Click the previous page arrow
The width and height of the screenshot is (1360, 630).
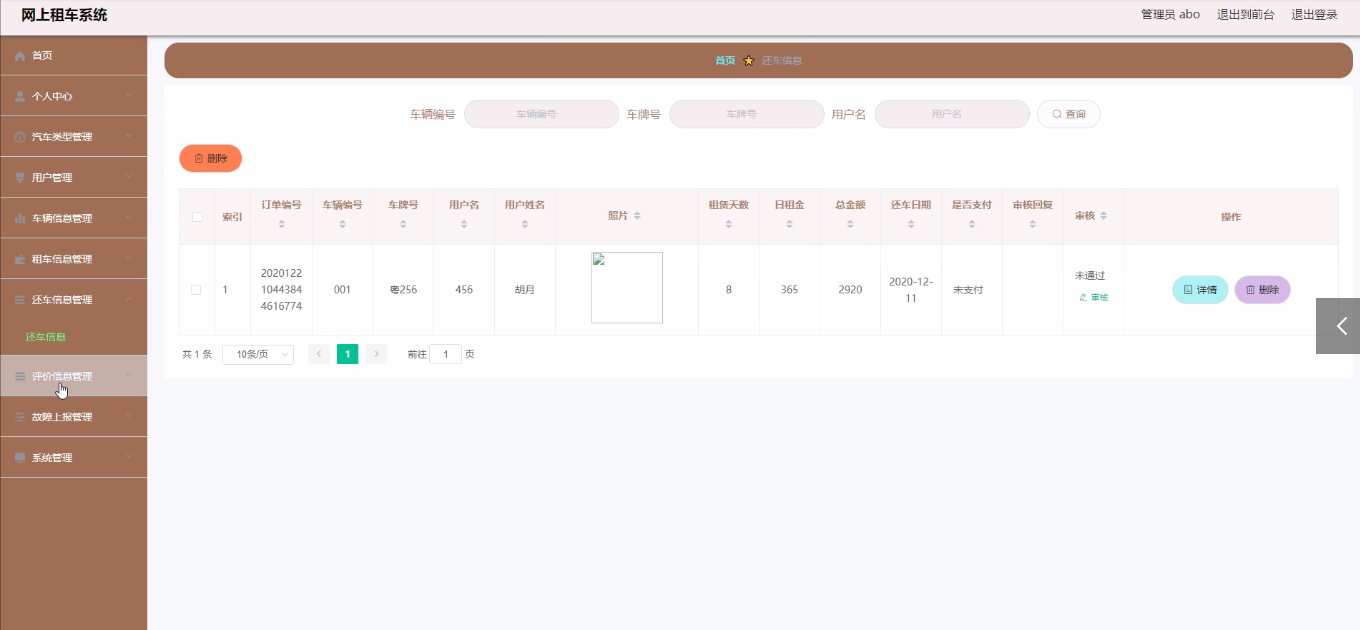click(319, 354)
